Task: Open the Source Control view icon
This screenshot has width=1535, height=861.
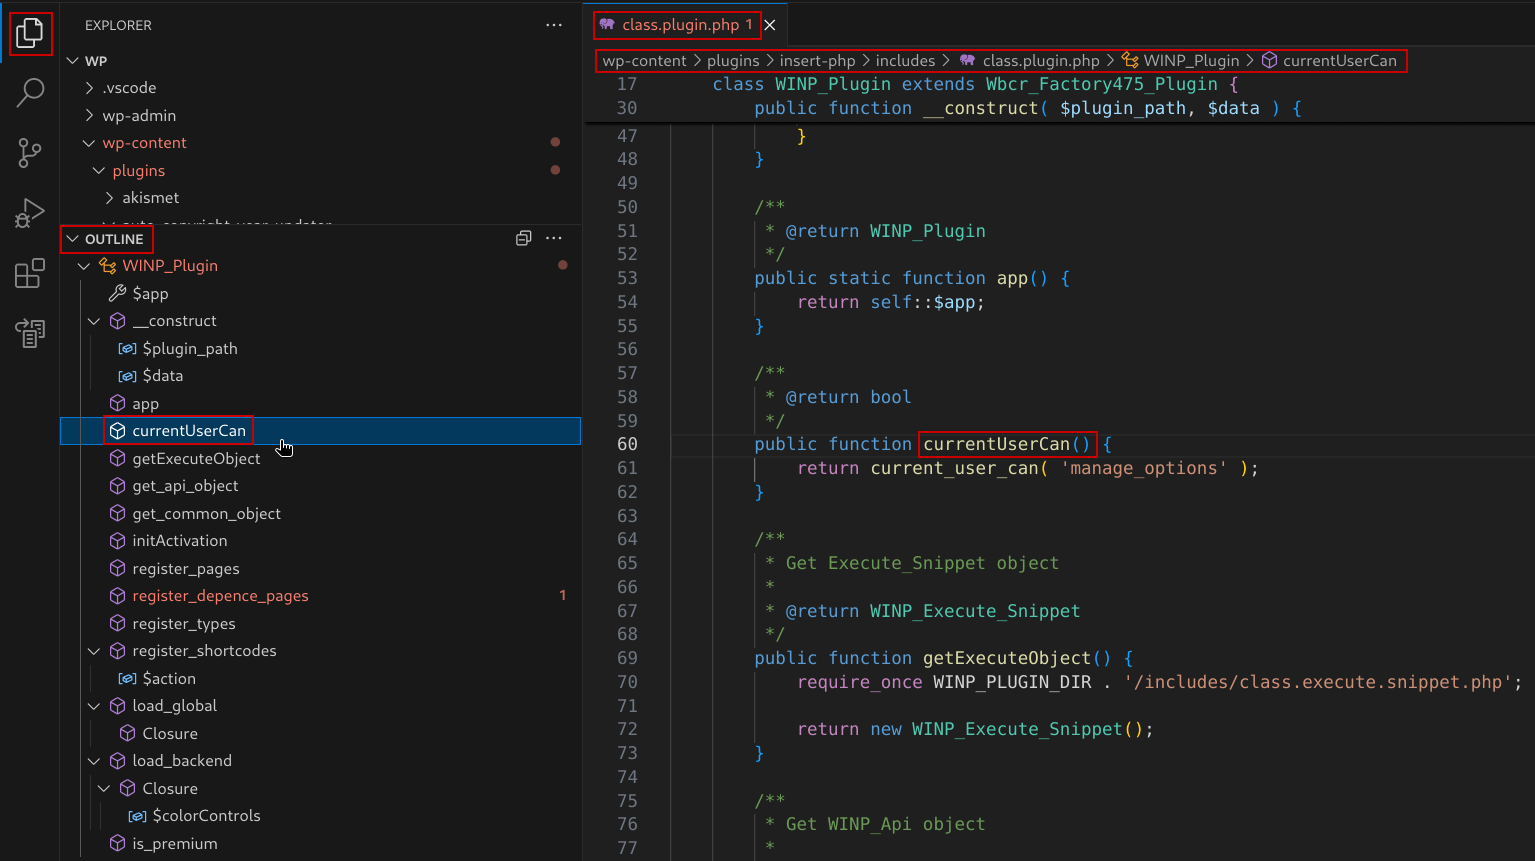Action: 30,152
